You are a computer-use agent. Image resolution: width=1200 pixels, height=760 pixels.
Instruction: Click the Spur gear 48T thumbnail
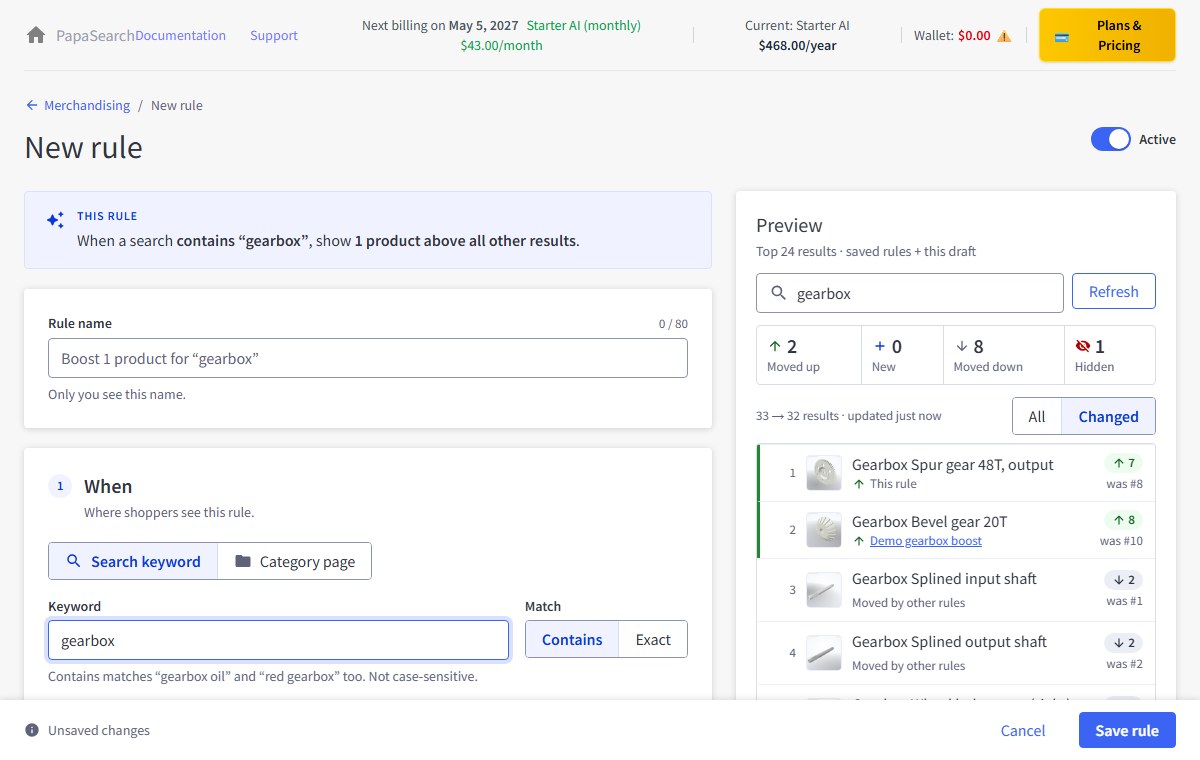824,473
